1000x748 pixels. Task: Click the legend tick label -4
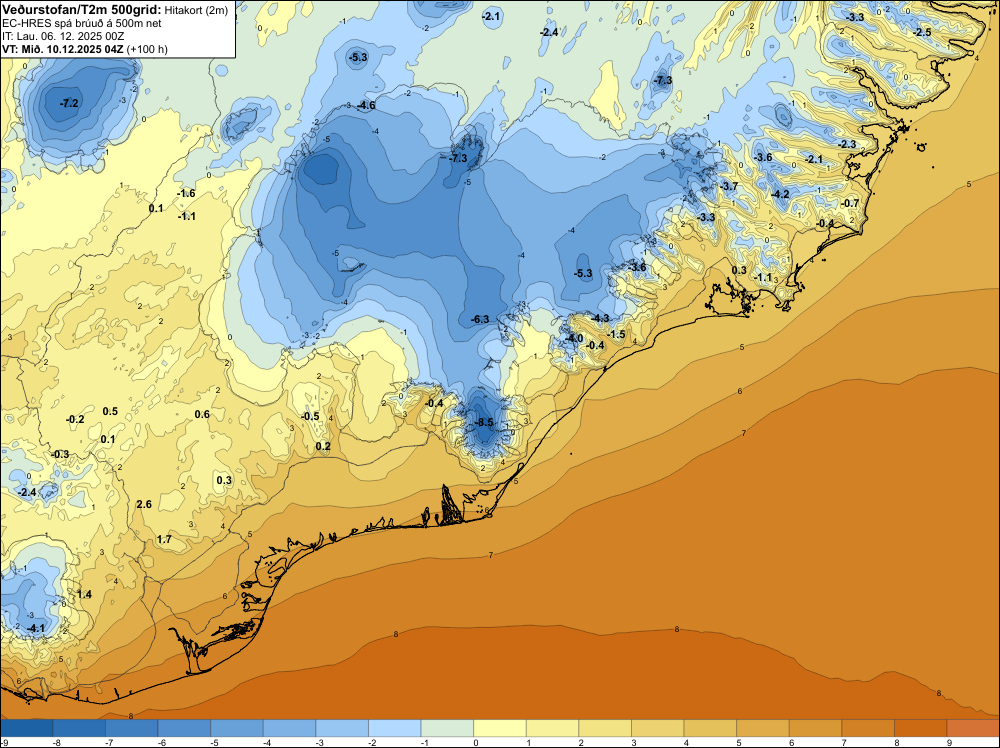(x=266, y=742)
